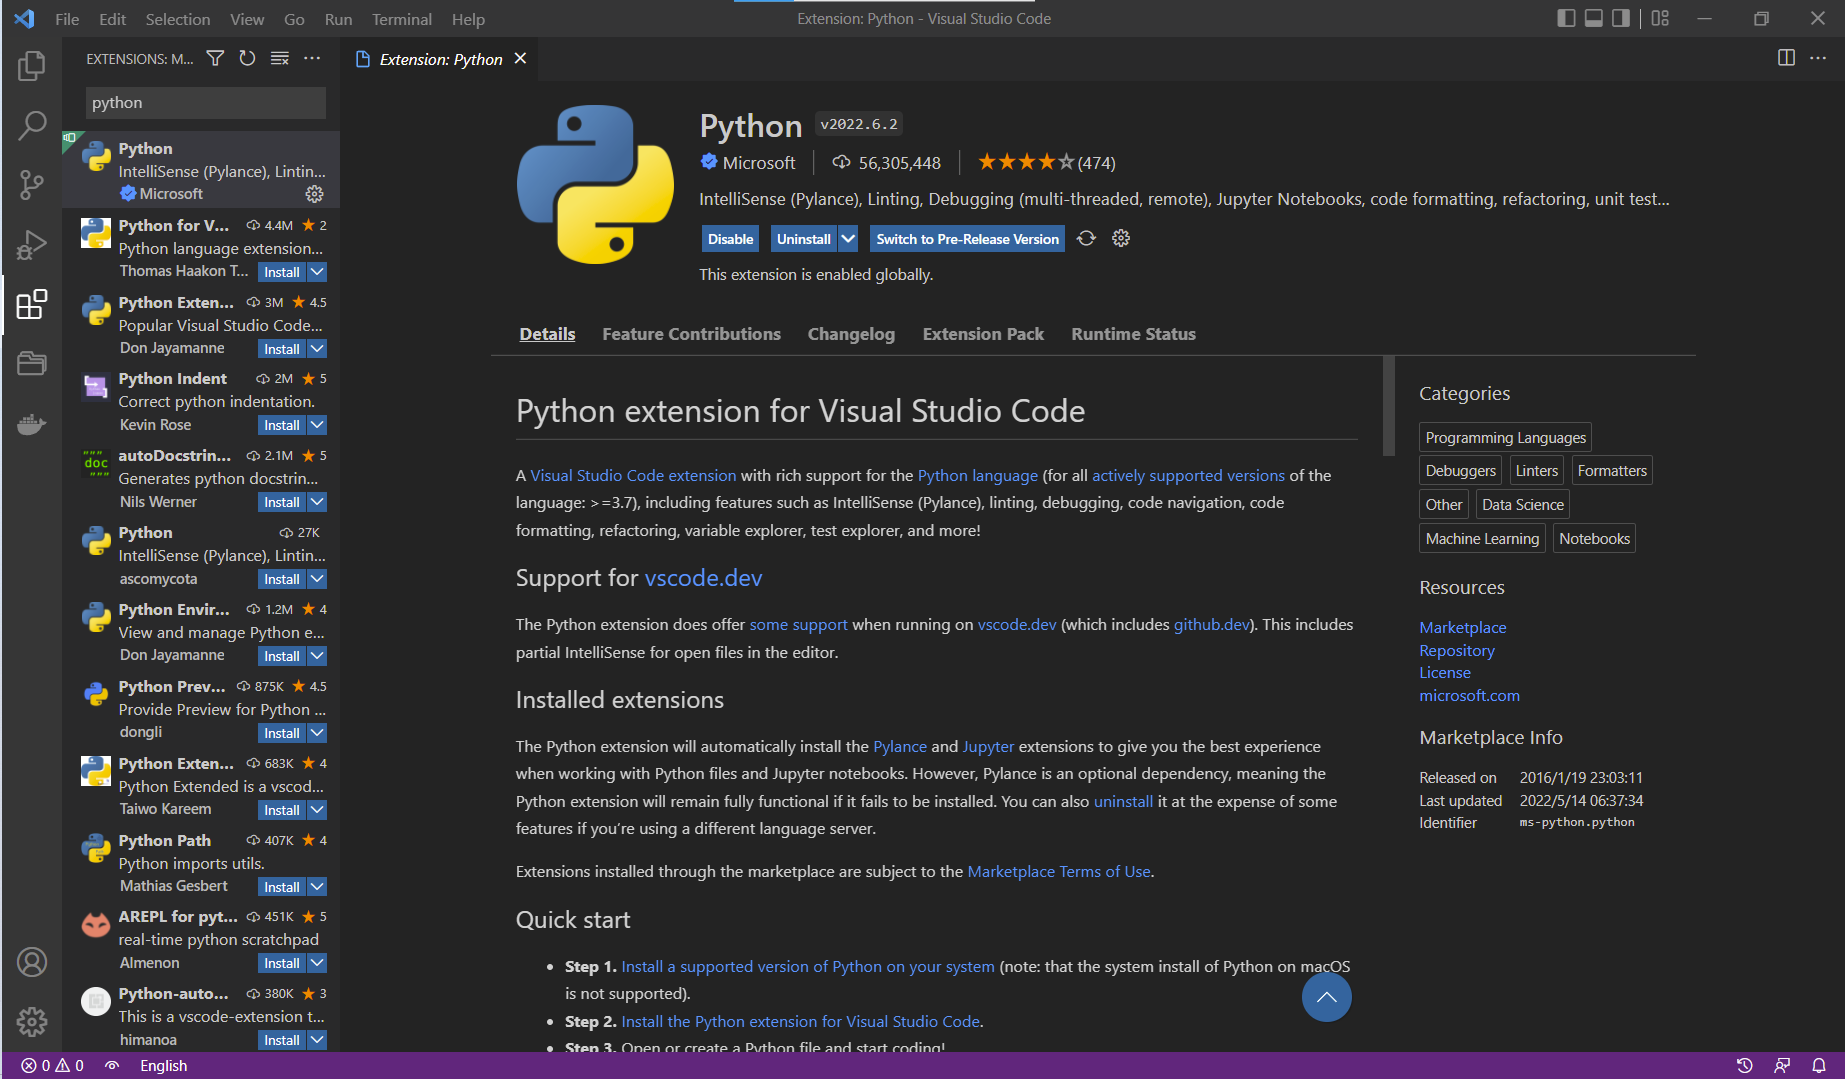The image size is (1845, 1079).
Task: Open the Search view
Action: point(31,125)
